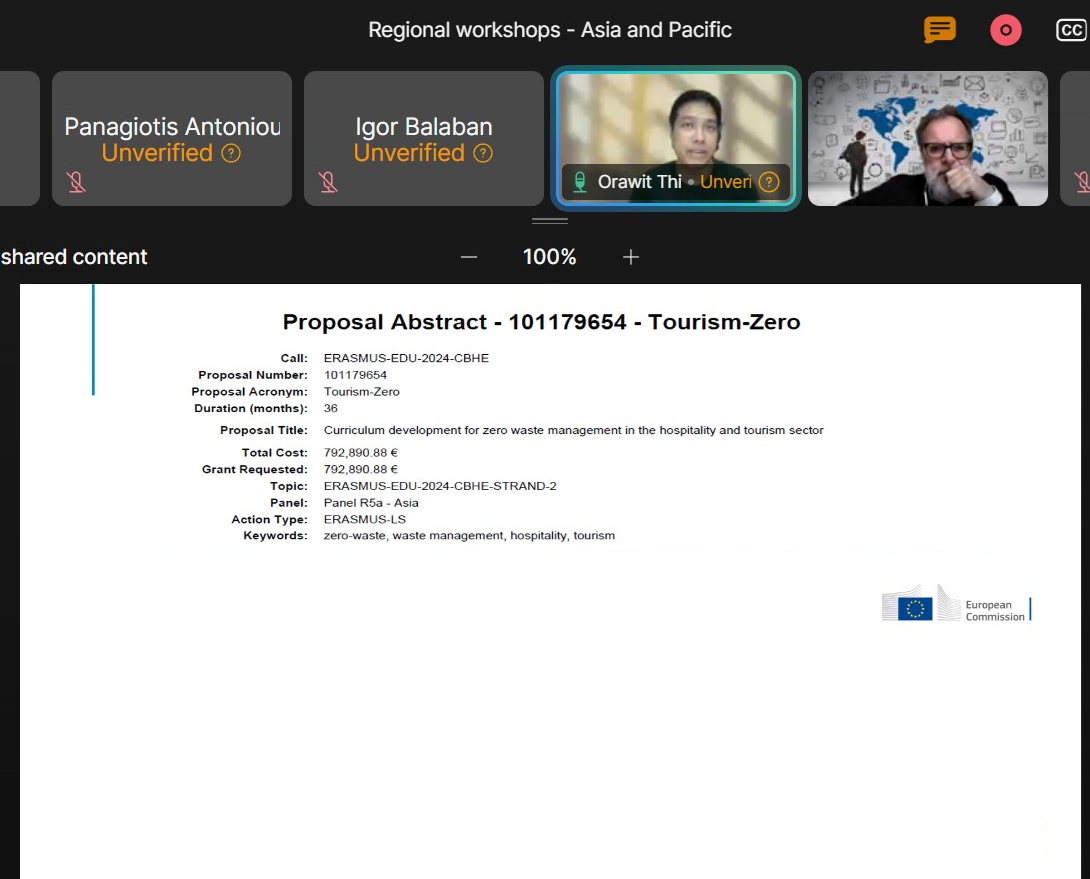This screenshot has width=1090, height=879.
Task: Click the Proposal Abstract heading in shared document
Action: (542, 322)
